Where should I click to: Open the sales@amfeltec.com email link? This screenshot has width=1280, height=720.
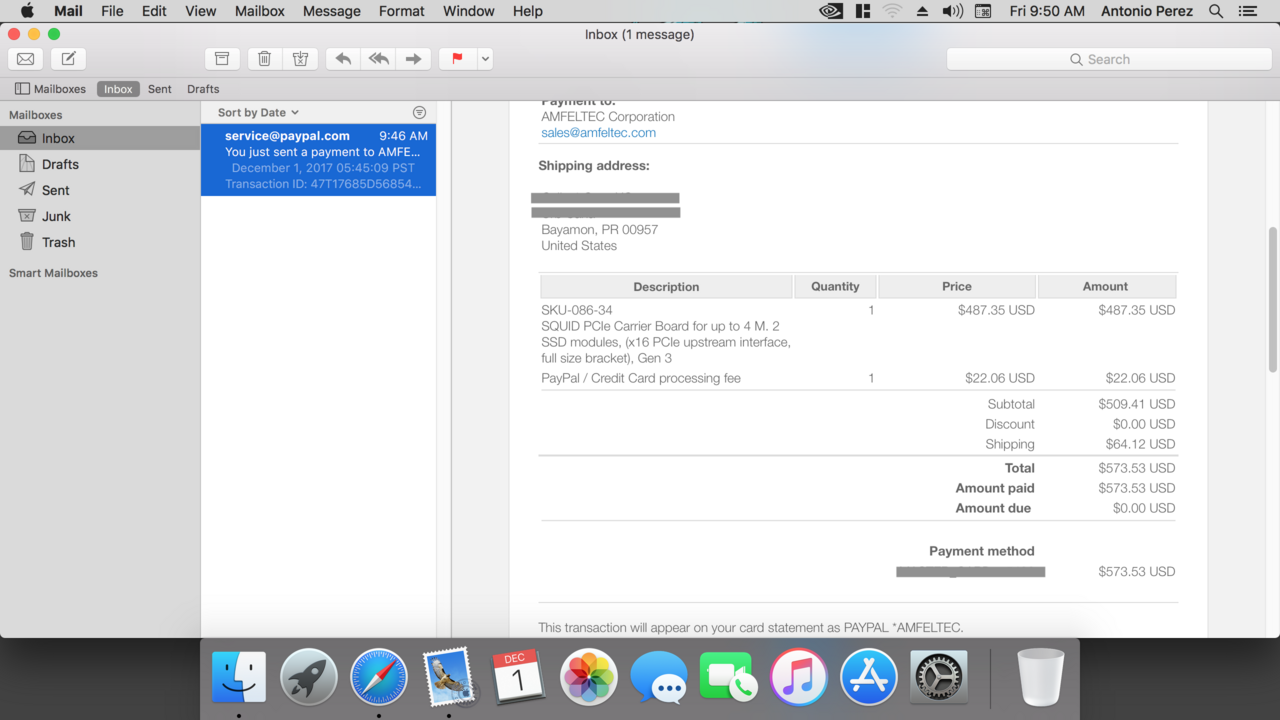[x=598, y=133]
